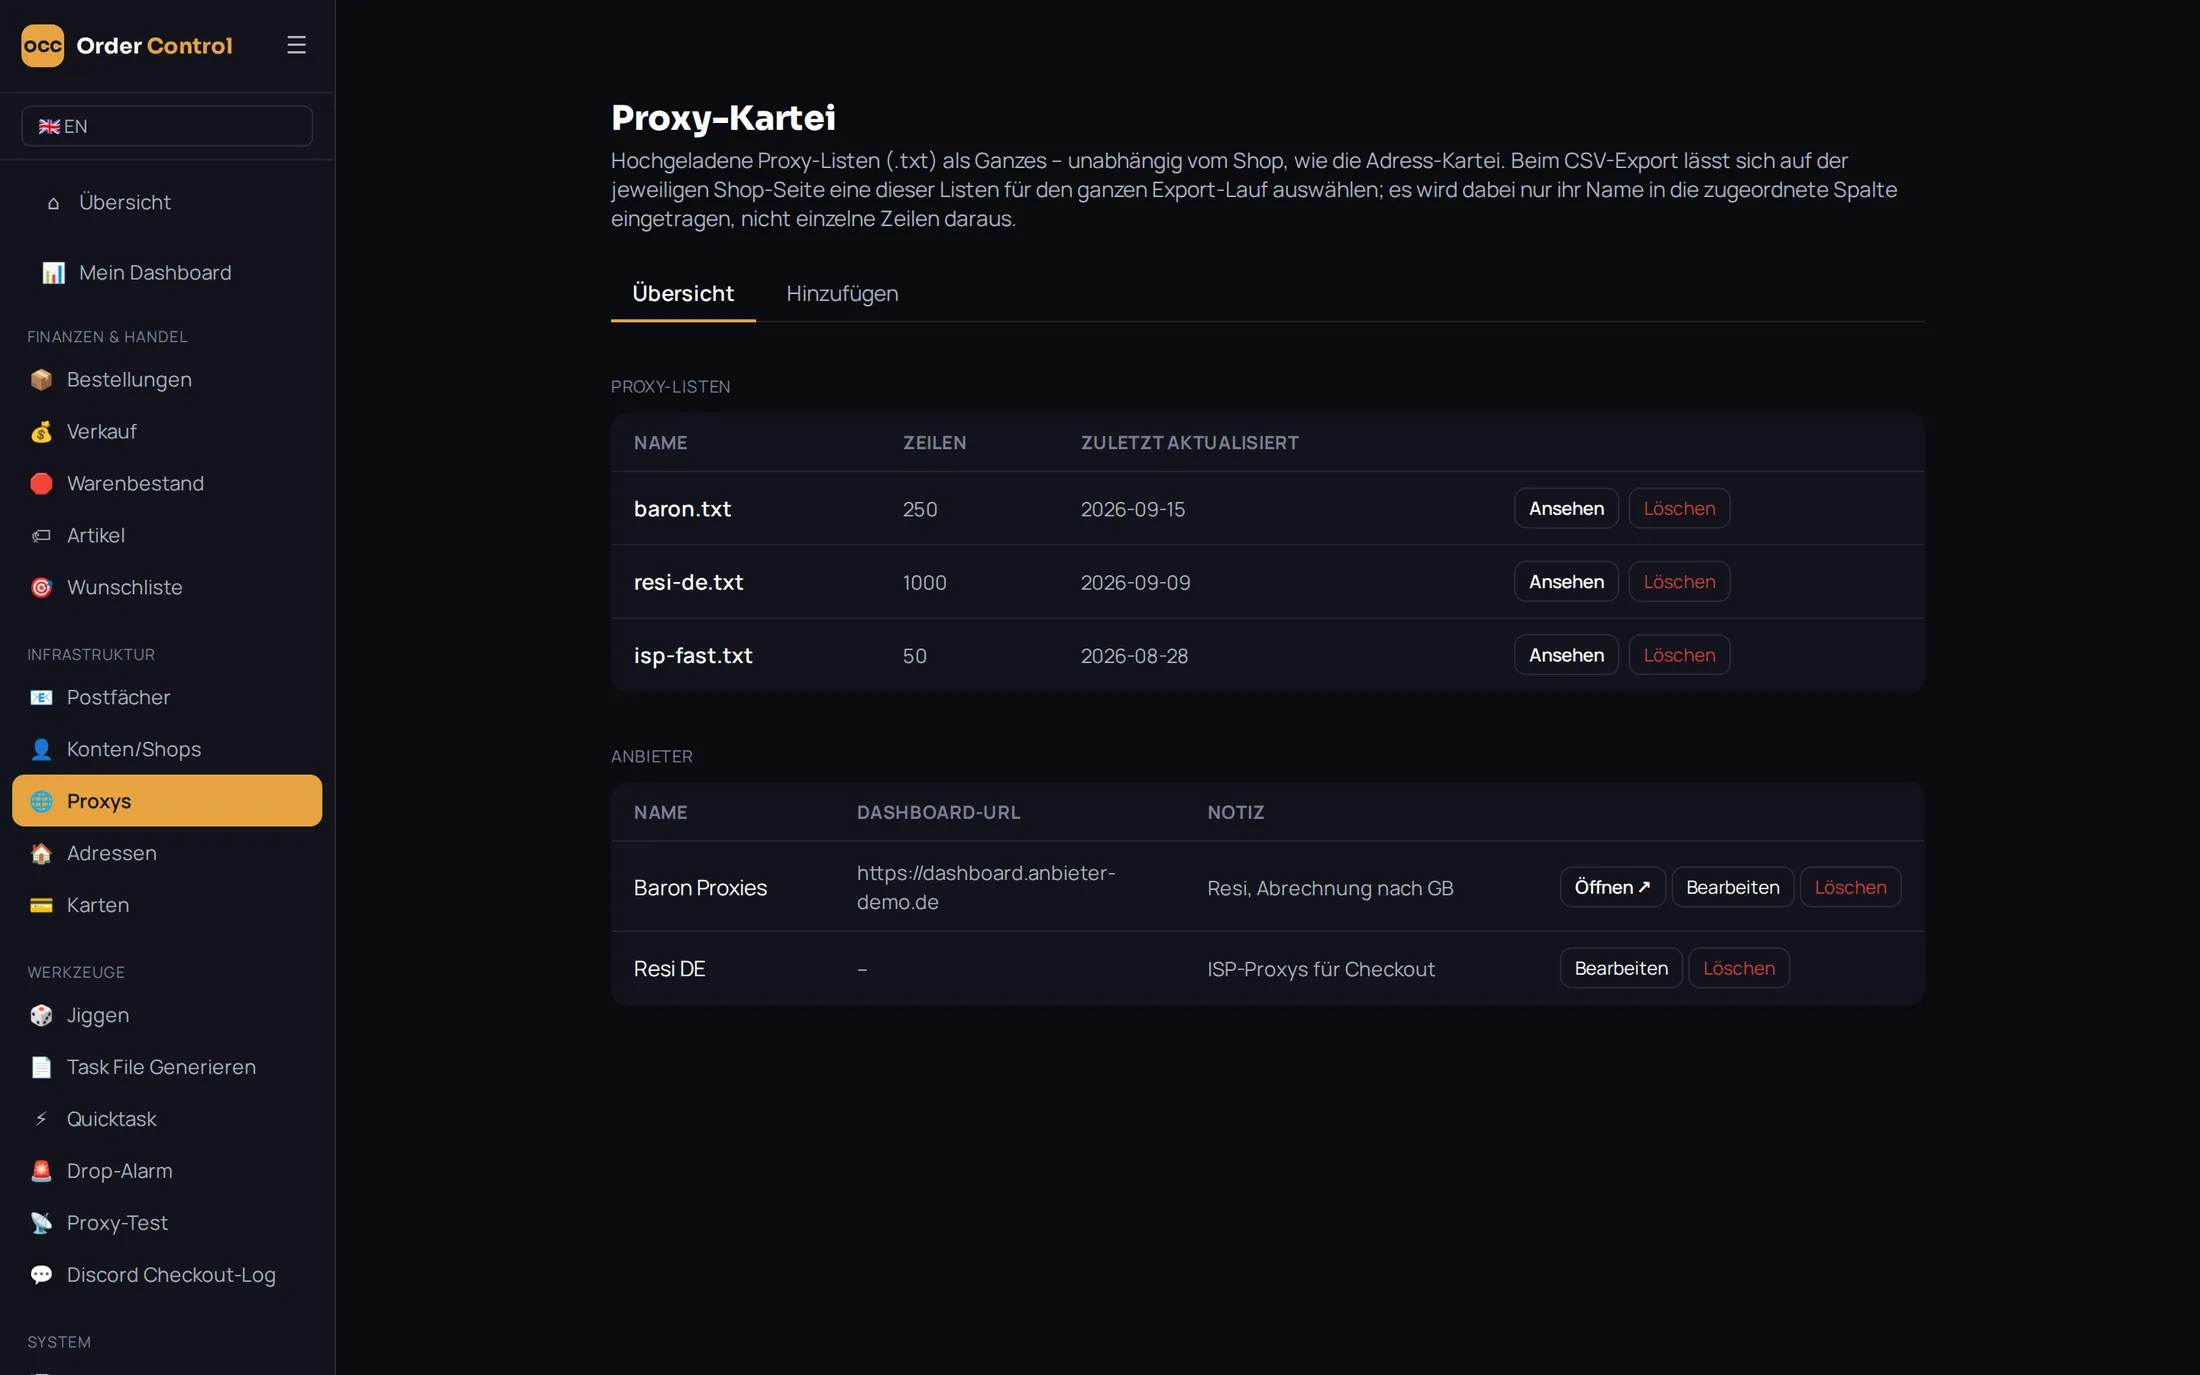Select the Übersicht tab
This screenshot has height=1375, width=2200.
click(683, 294)
